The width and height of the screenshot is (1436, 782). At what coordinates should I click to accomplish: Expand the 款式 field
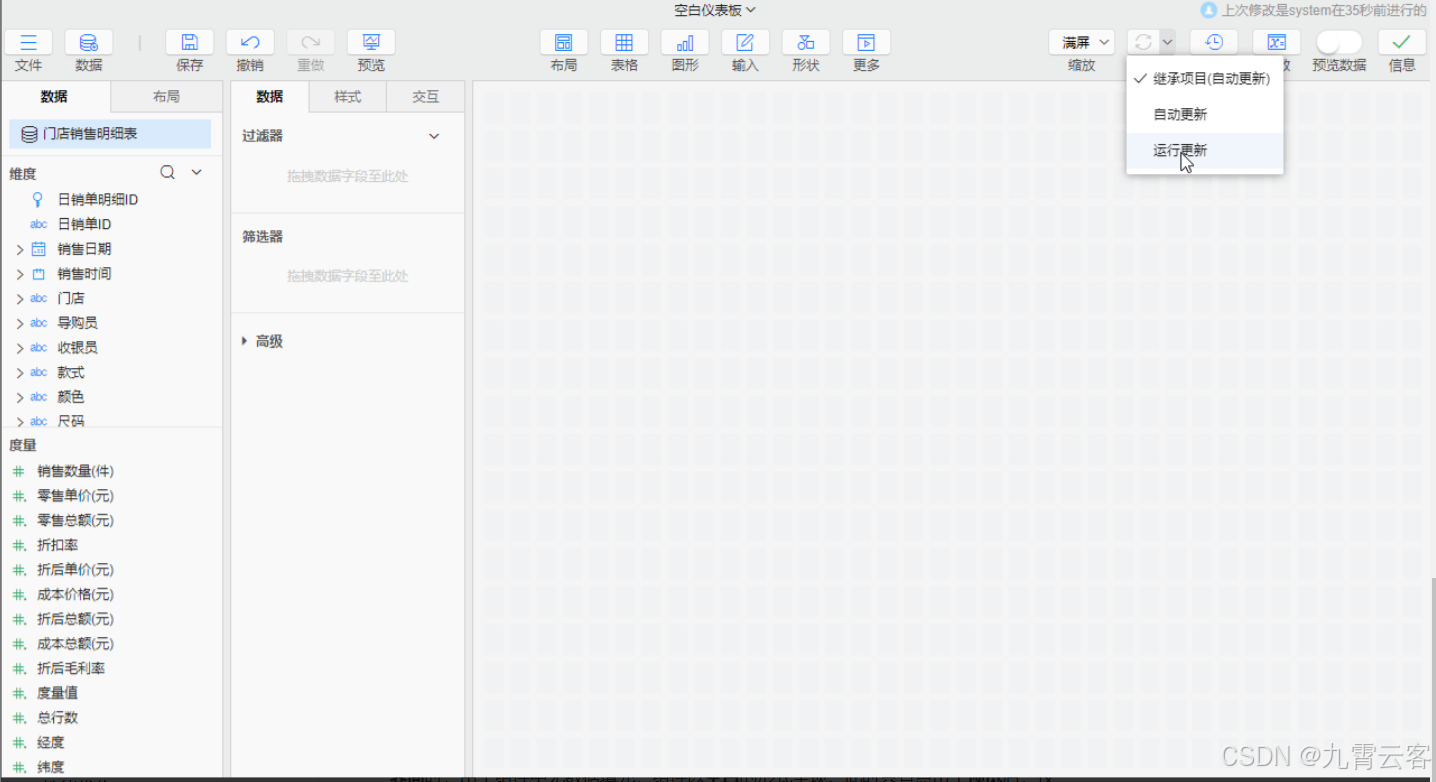(x=19, y=372)
